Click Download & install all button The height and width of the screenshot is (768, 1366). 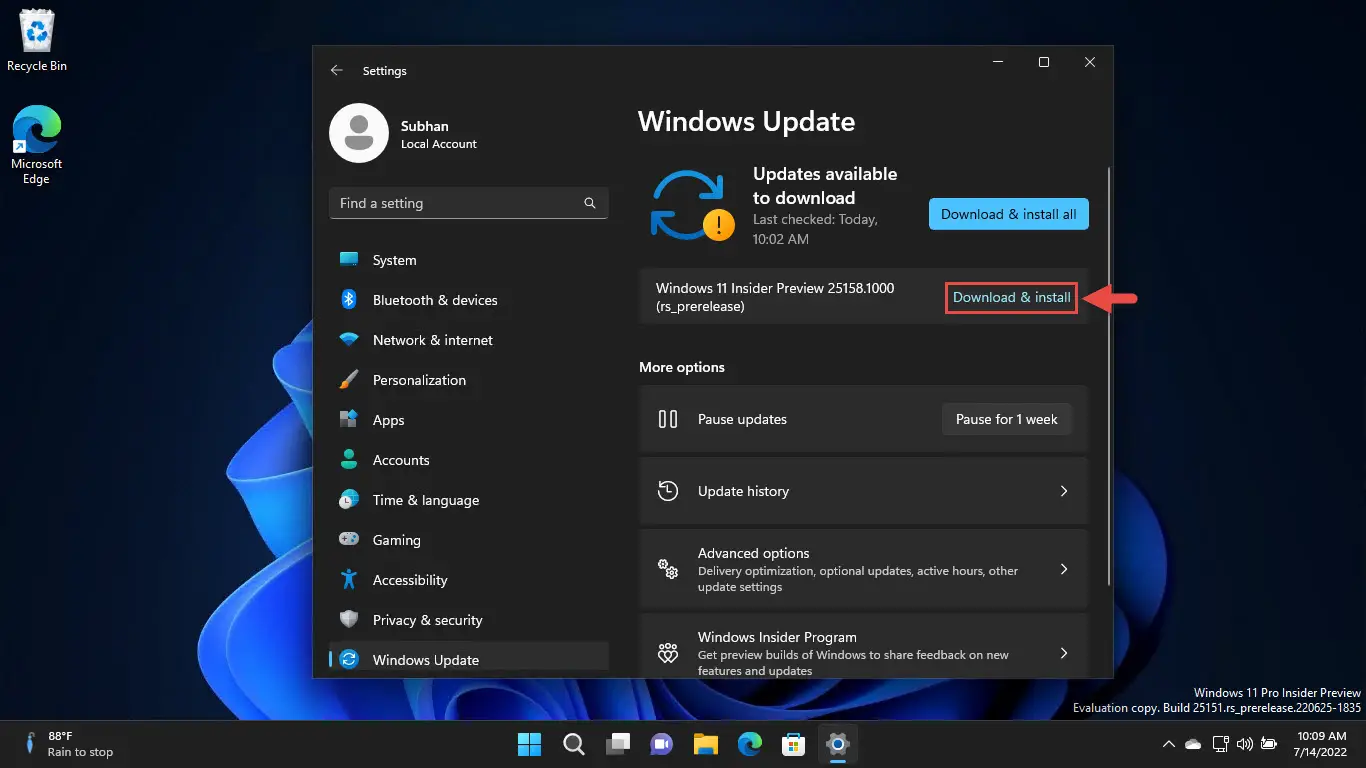[1009, 214]
